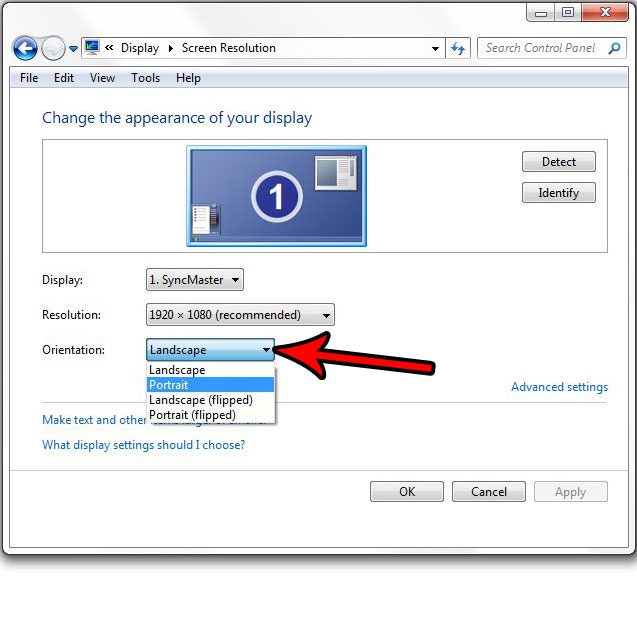The image size is (637, 636).
Task: Open the Display dropdown showing SyncMaster
Action: point(195,279)
